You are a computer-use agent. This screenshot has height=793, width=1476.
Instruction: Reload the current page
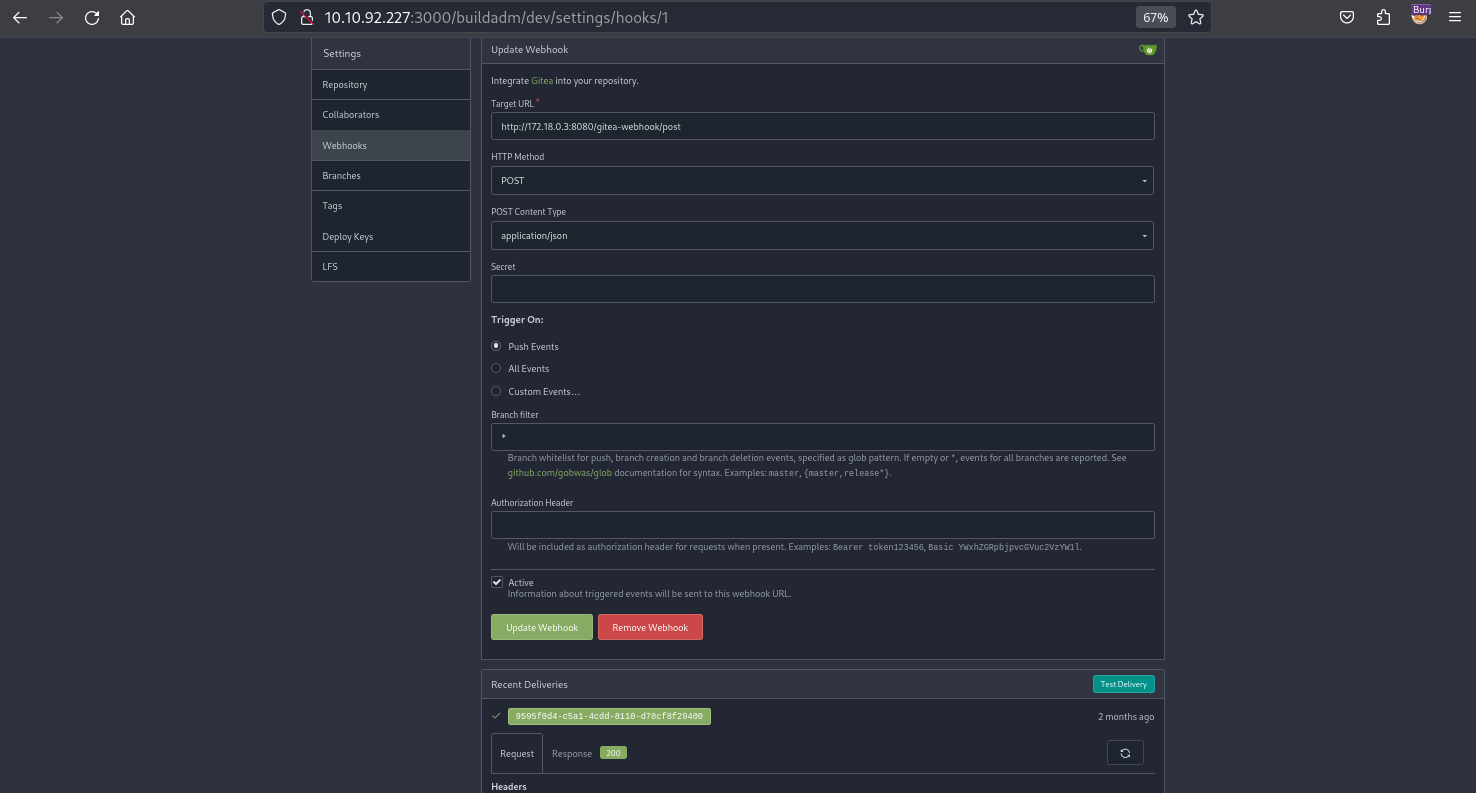[92, 17]
